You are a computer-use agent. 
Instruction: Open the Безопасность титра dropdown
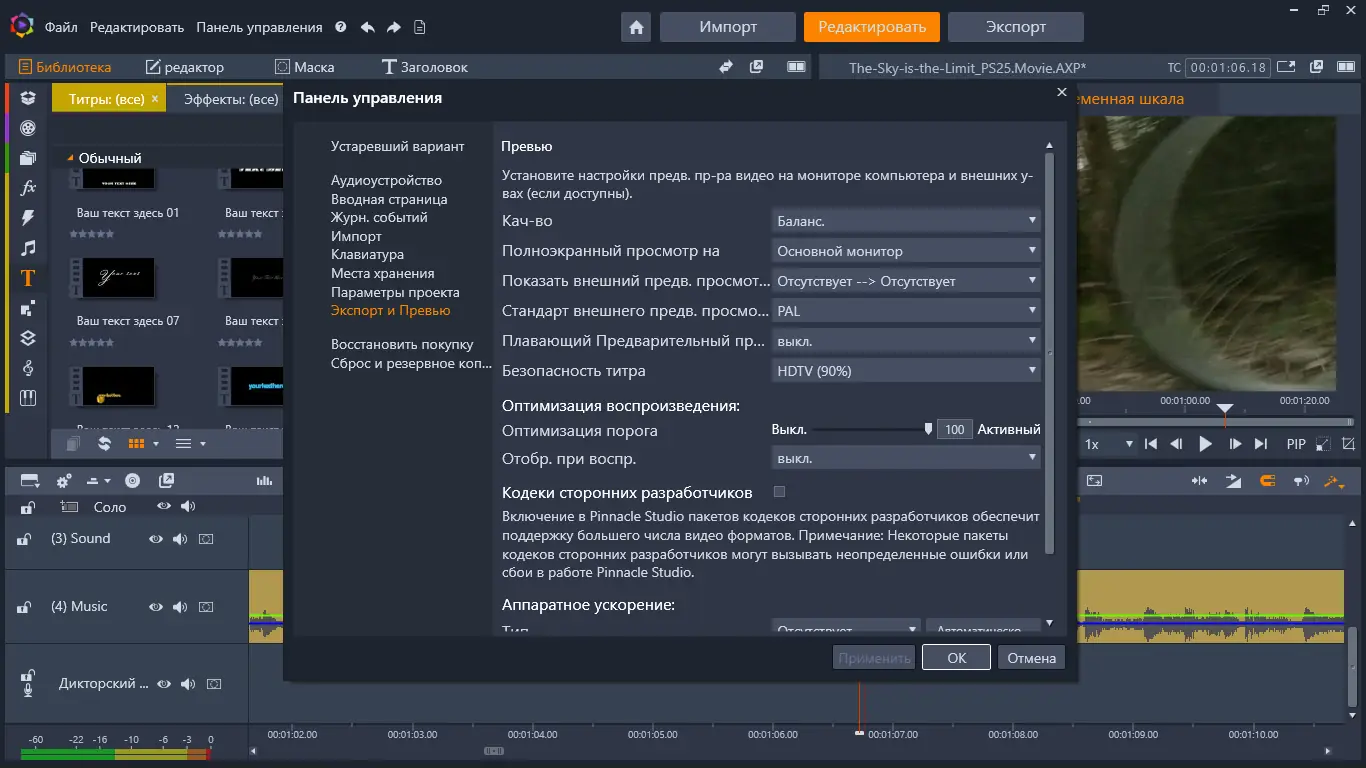[x=905, y=370]
